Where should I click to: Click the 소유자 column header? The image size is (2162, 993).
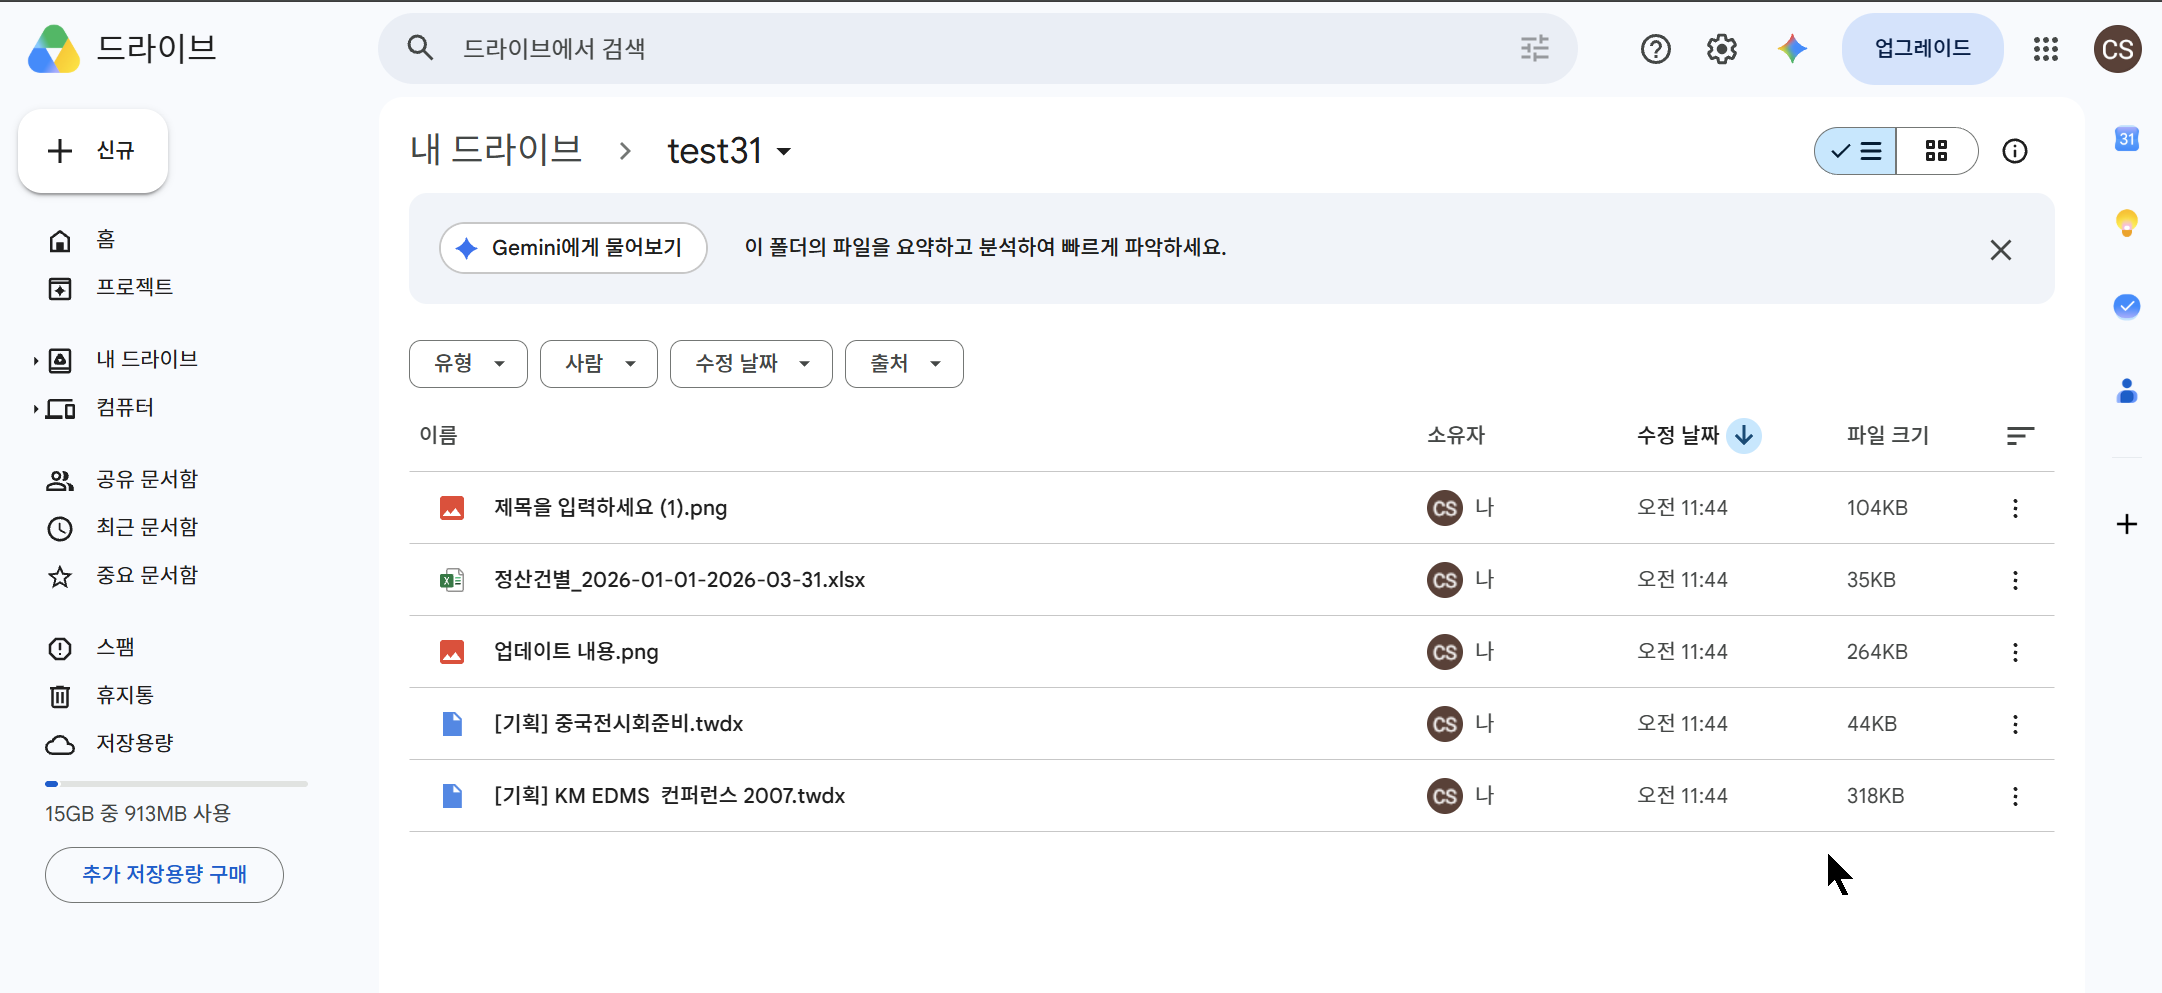pos(1456,435)
